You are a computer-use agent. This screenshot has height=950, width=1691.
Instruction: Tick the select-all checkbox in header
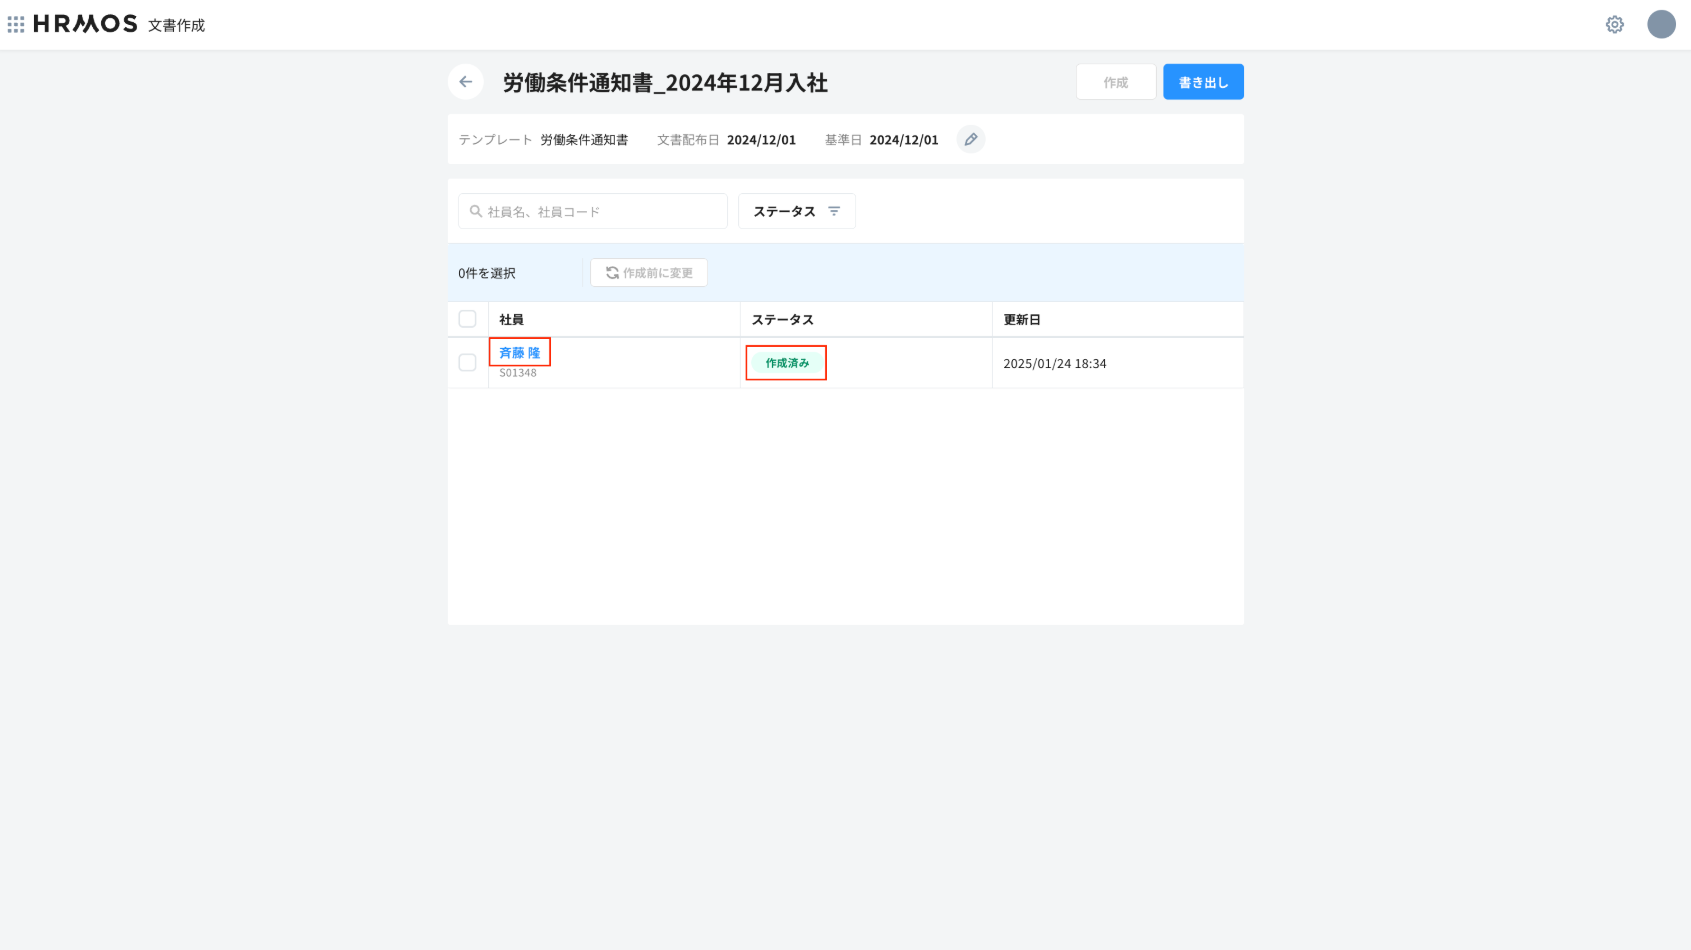(x=467, y=319)
